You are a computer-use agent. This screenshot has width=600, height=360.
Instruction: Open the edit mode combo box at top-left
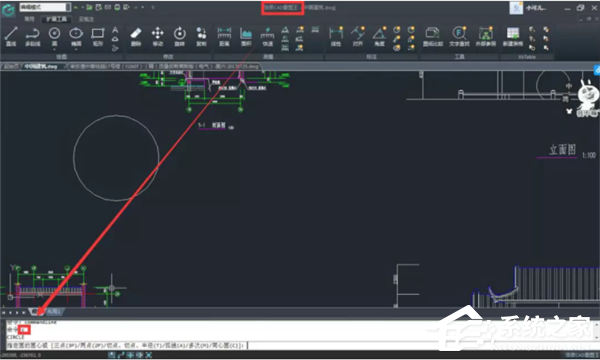45,7
